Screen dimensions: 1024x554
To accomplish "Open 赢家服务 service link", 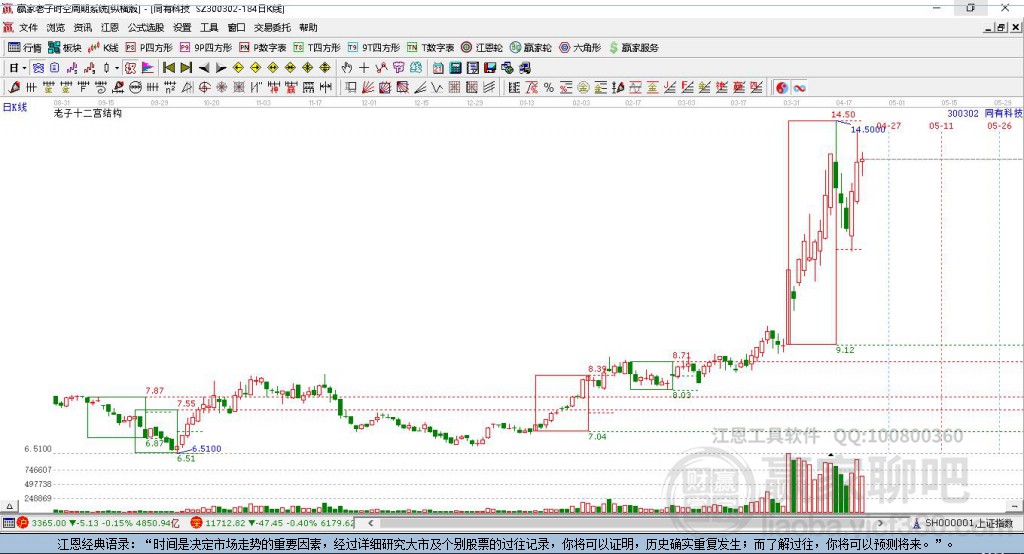I will (x=634, y=48).
